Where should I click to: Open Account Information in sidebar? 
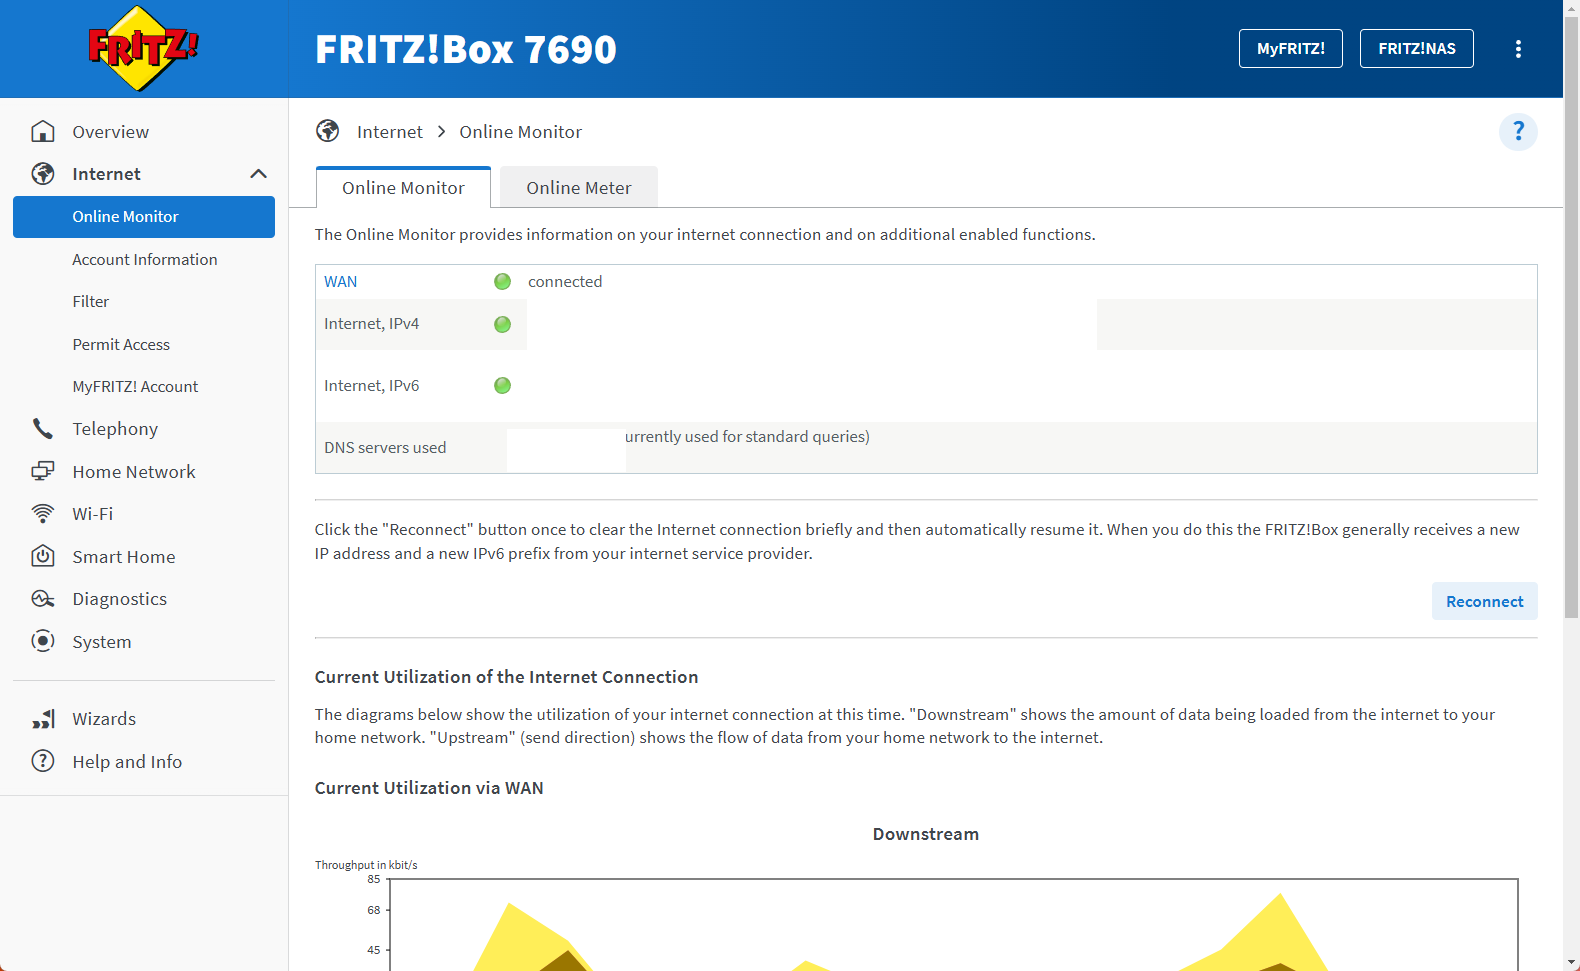144,260
